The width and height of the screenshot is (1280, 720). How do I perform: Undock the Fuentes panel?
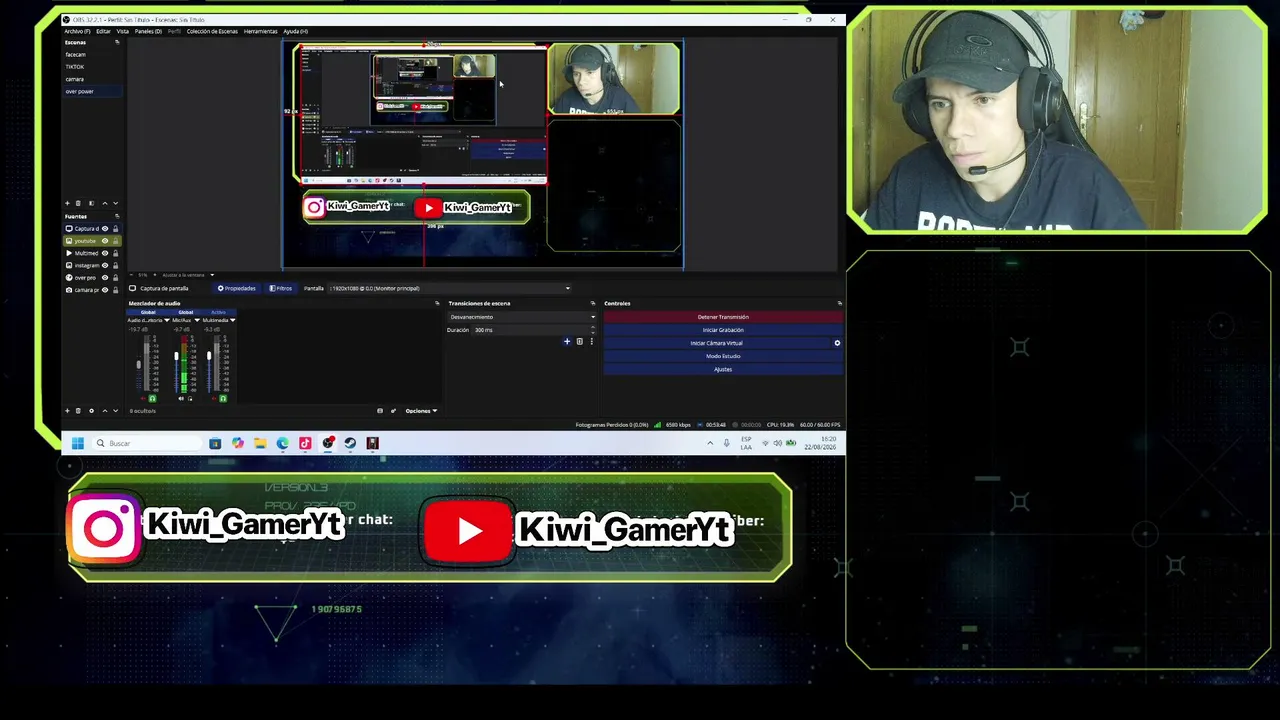point(117,216)
